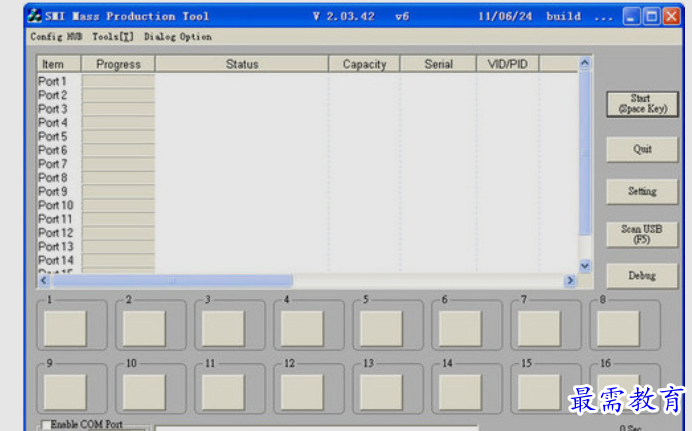
Task: Select port slot 15 box
Action: tap(539, 392)
